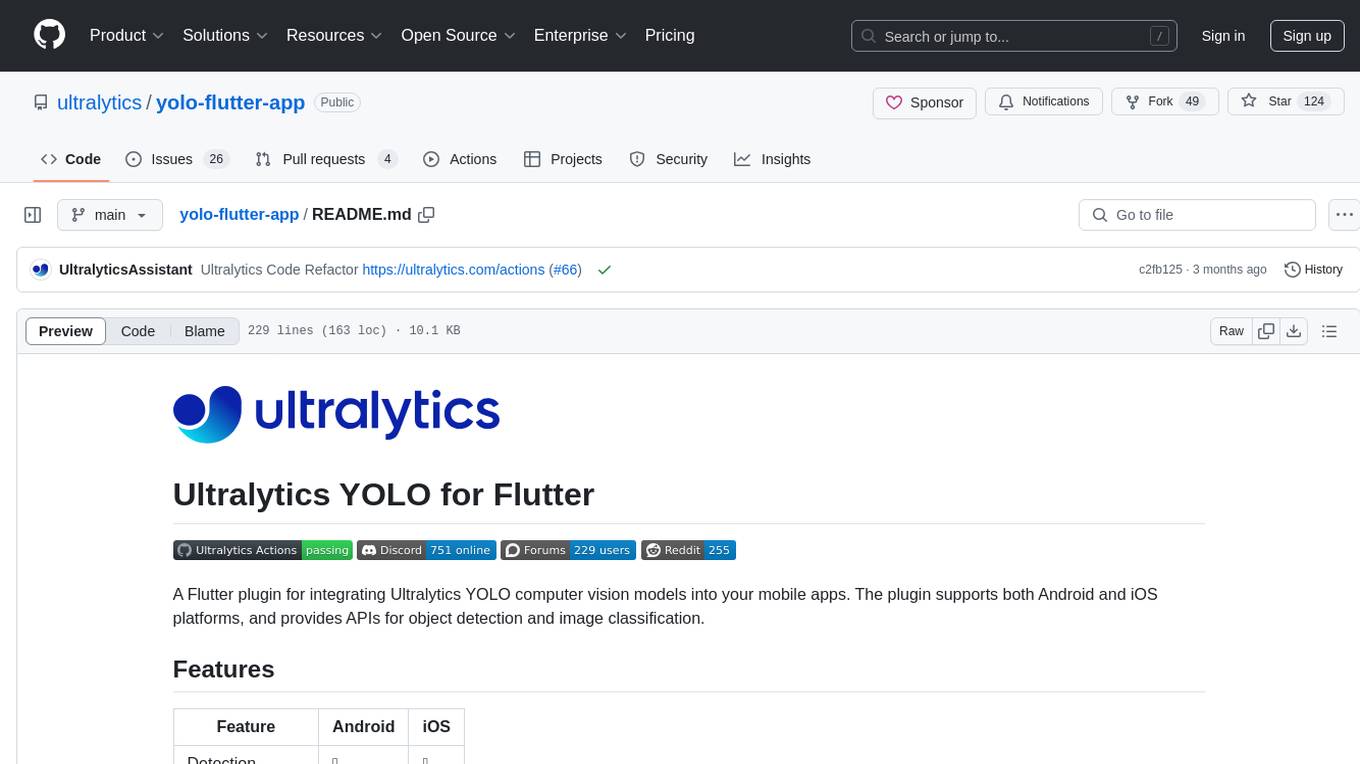Open the ultralytics owner link
This screenshot has width=1360, height=764.
pyautogui.click(x=99, y=102)
